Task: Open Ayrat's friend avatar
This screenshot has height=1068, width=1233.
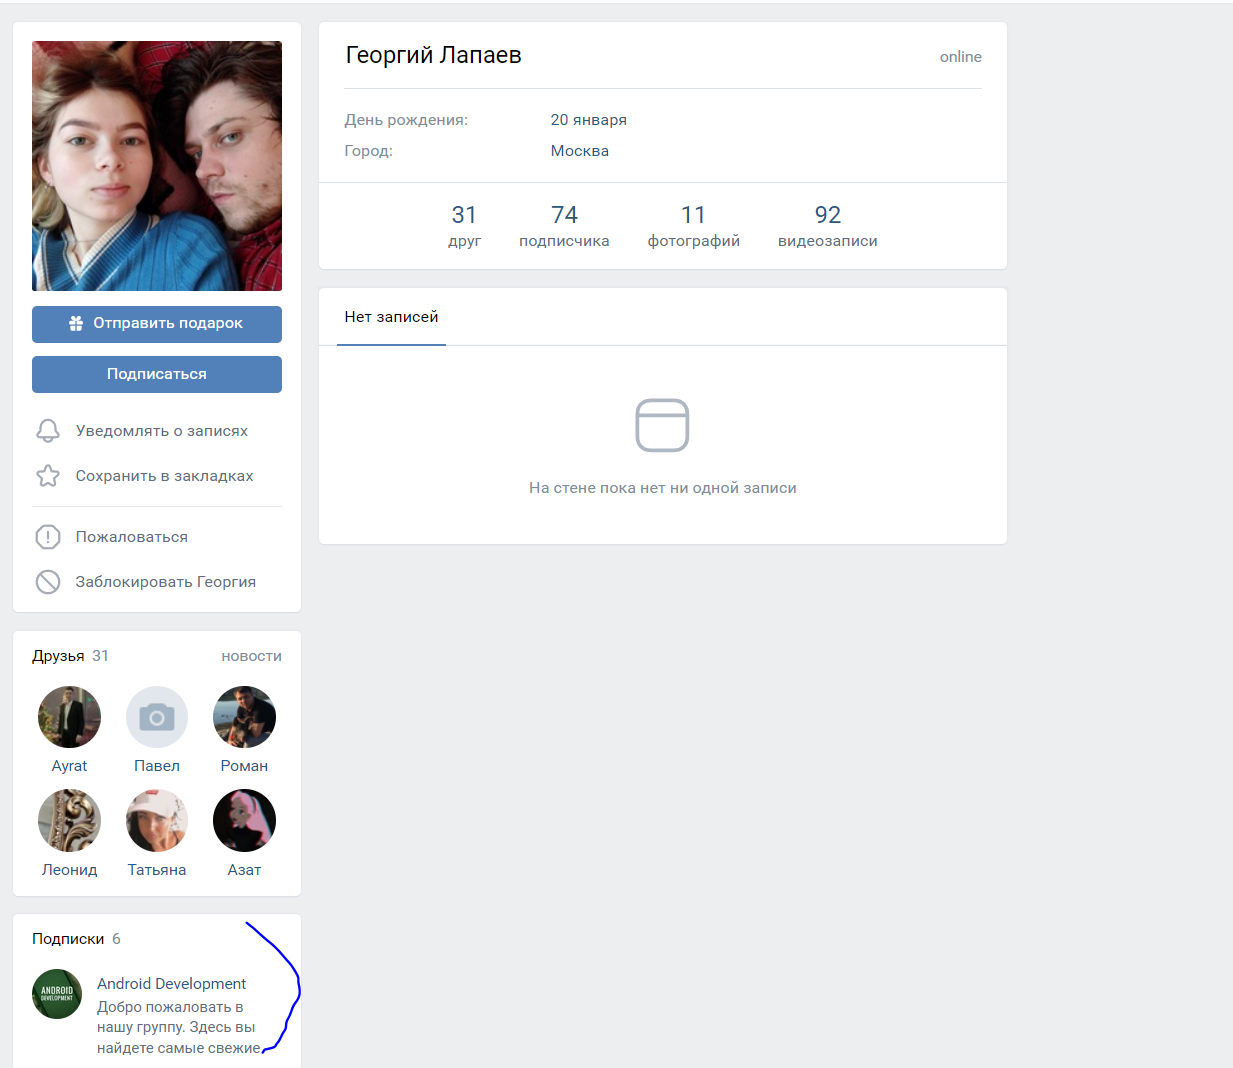Action: tap(69, 717)
